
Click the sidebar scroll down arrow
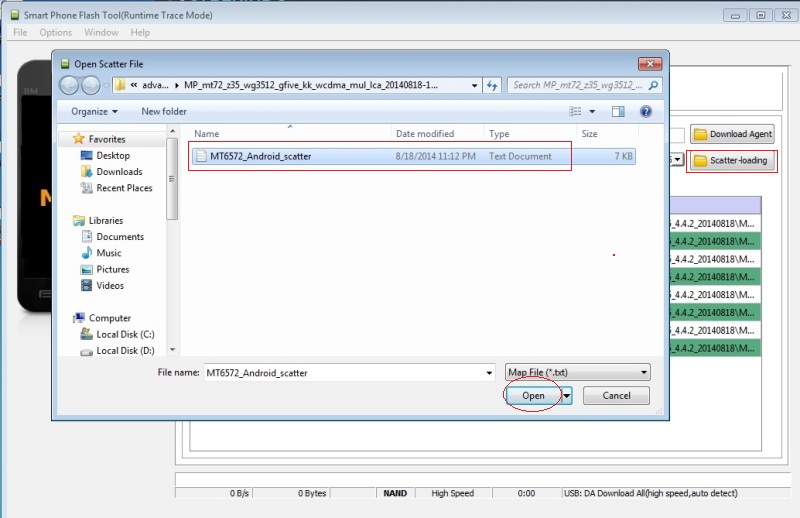tap(172, 350)
